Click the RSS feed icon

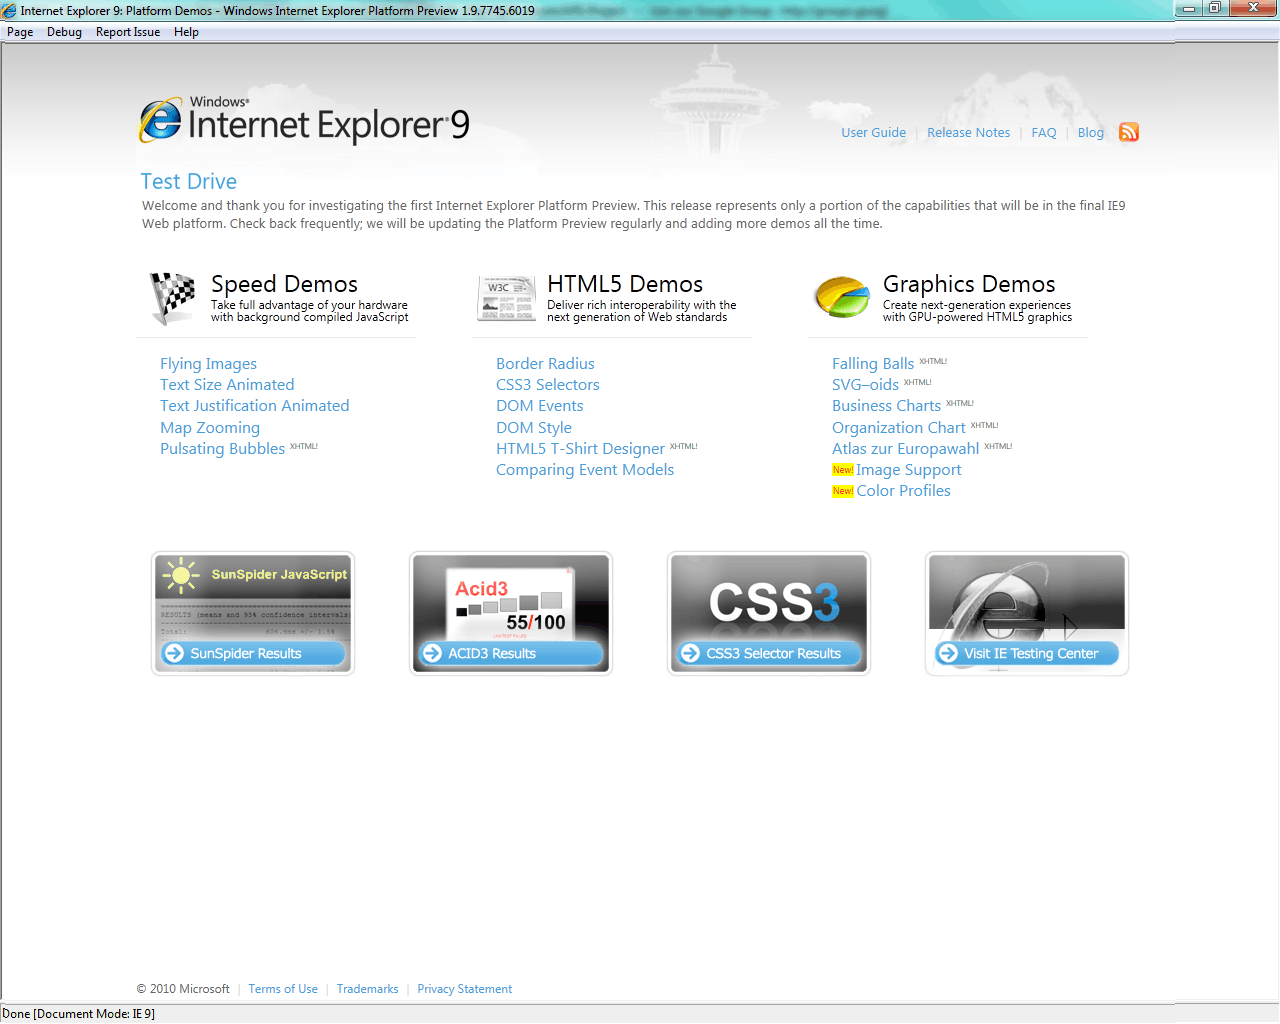click(1129, 132)
